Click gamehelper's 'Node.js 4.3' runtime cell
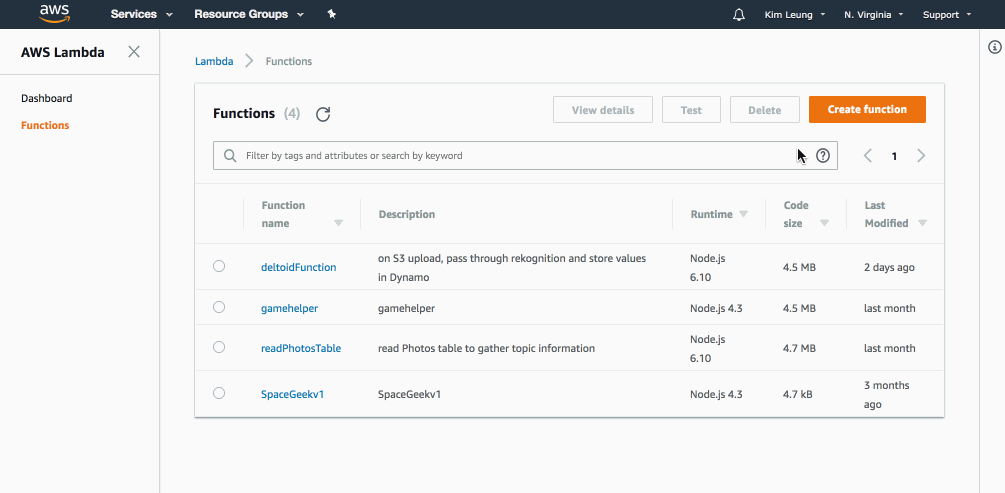 [x=717, y=308]
